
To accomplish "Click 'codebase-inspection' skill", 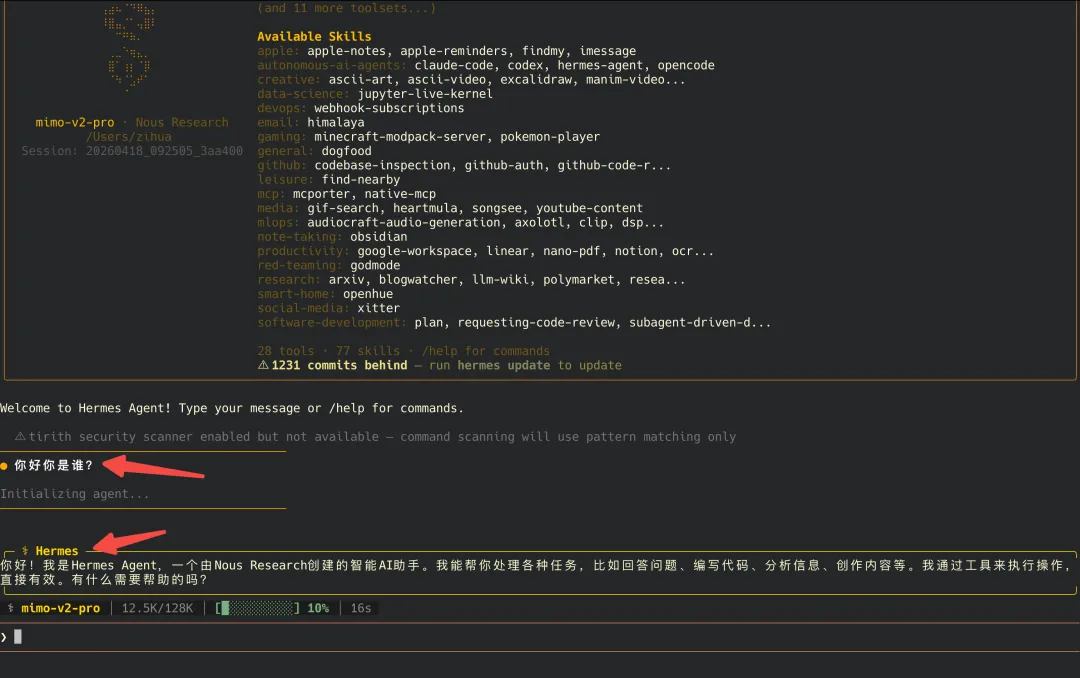I will [382, 165].
